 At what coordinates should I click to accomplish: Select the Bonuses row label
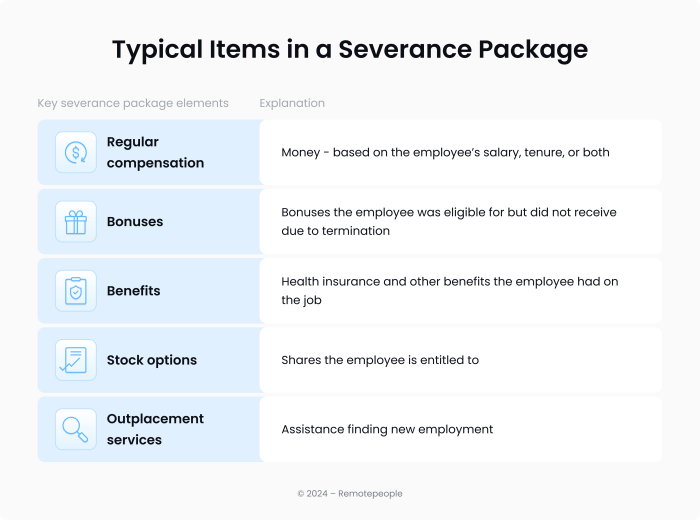pyautogui.click(x=135, y=222)
